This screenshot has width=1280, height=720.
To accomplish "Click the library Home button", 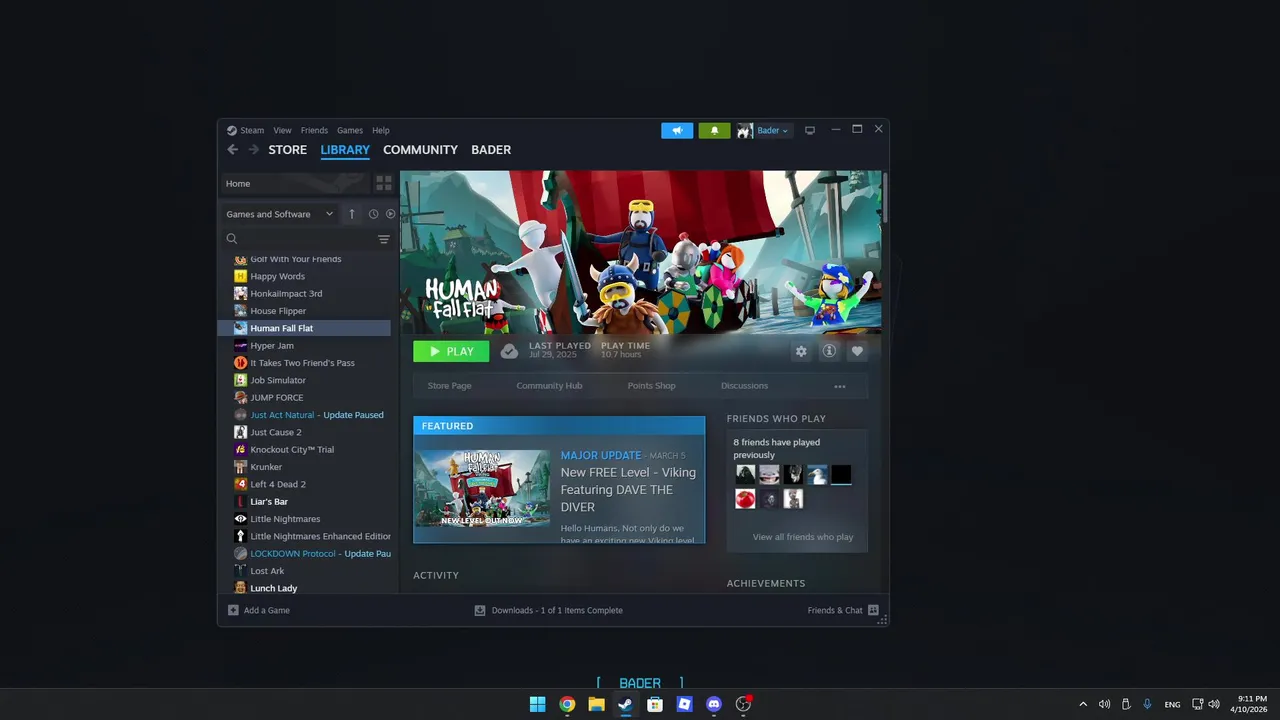I will click(295, 183).
